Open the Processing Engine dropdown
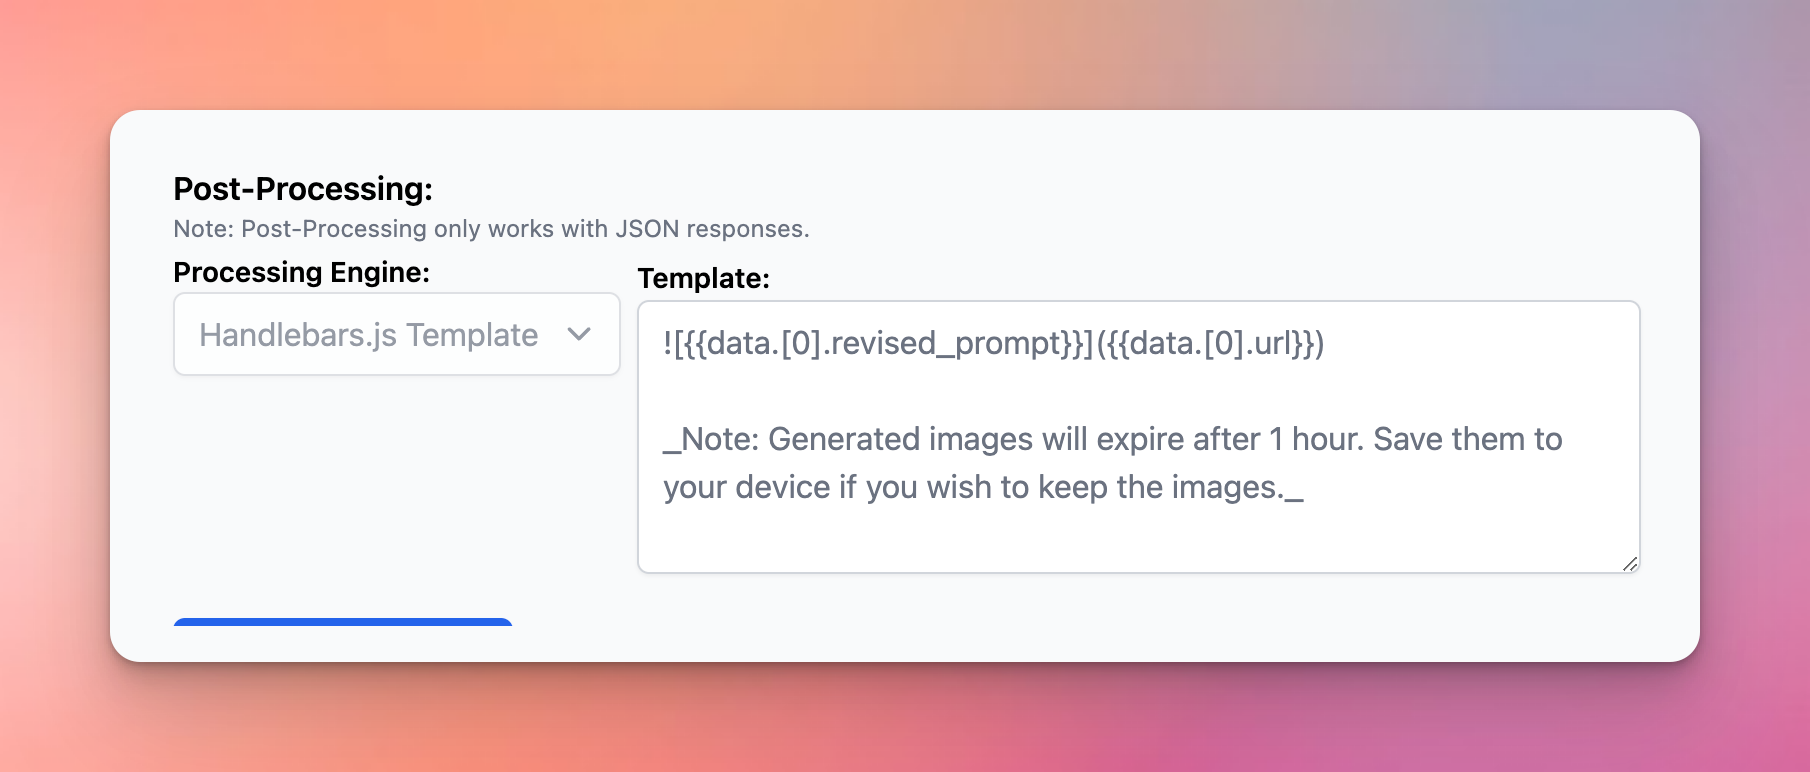 [x=397, y=334]
